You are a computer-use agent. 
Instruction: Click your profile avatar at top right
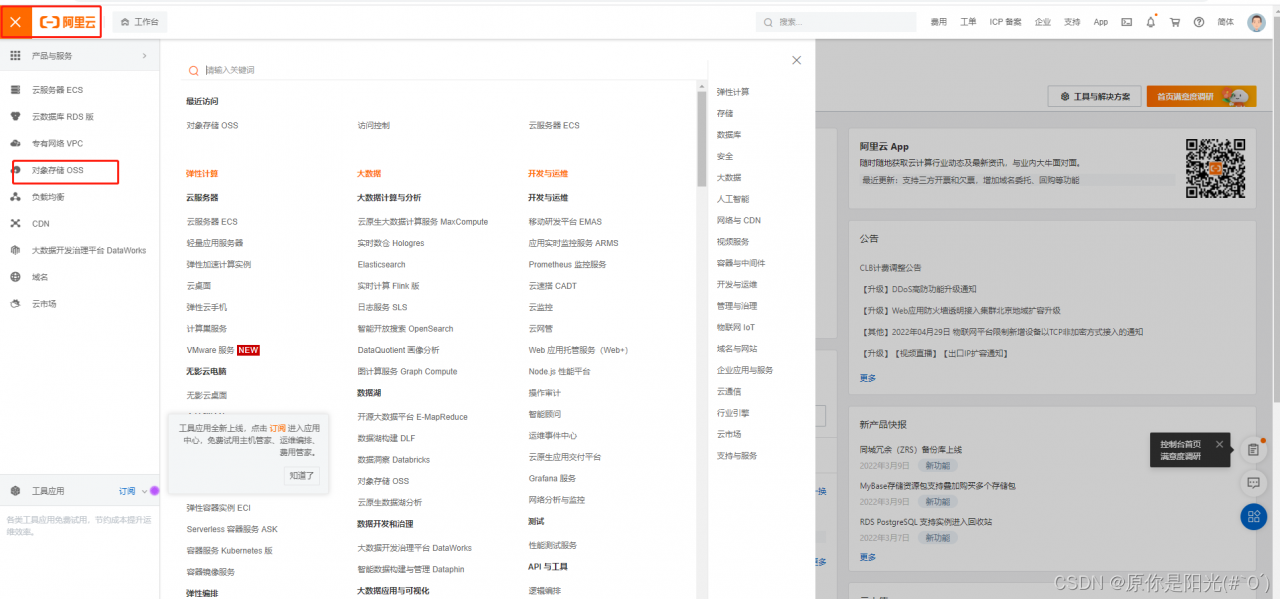pyautogui.click(x=1256, y=21)
